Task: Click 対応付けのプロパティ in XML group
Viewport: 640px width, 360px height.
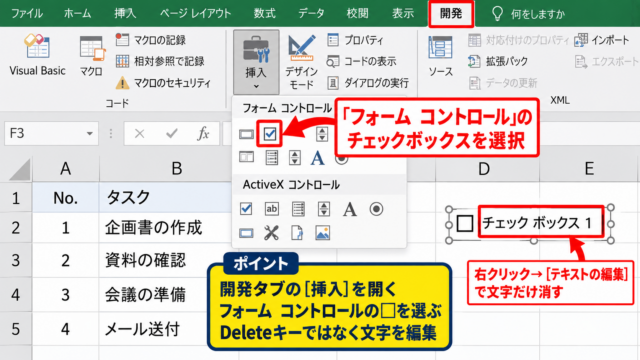Action: pos(518,40)
